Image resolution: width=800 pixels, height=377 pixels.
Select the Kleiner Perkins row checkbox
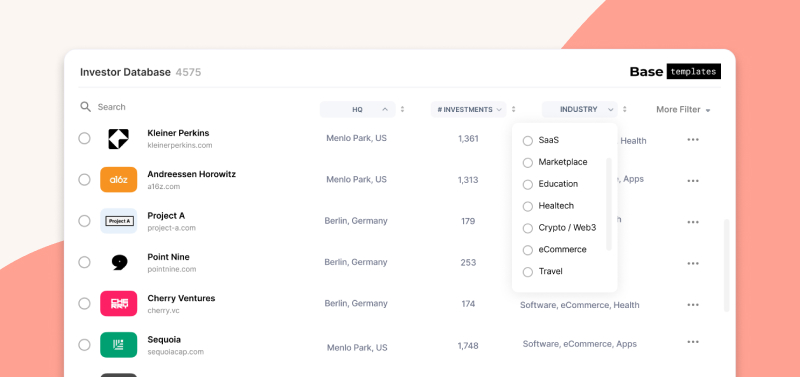click(x=84, y=138)
